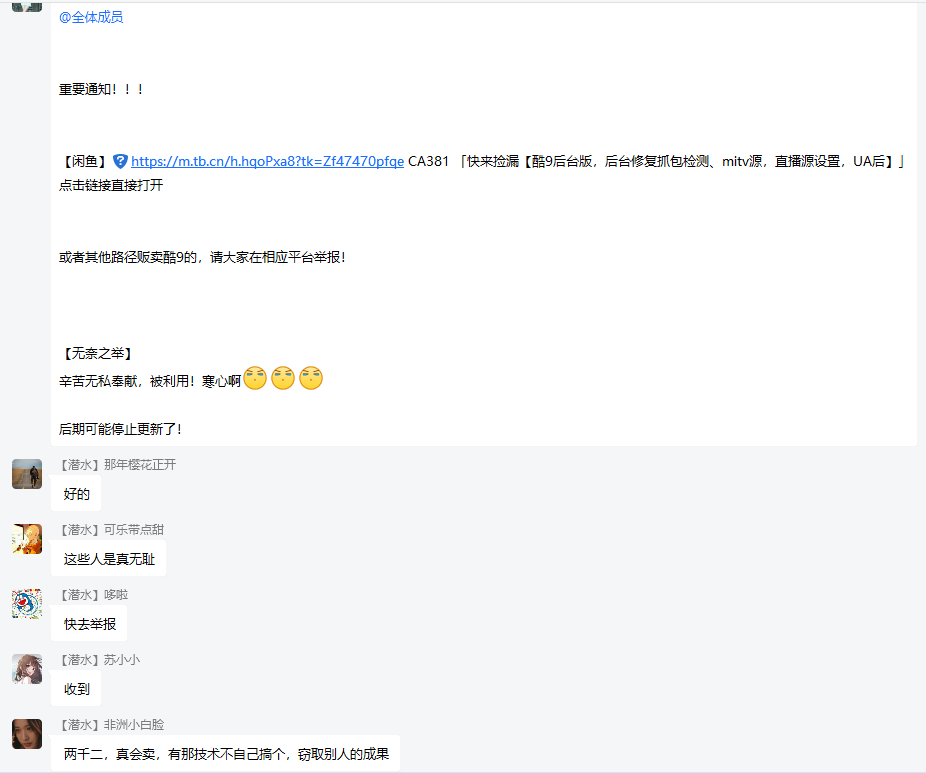Screen dimensions: 926x773
Task: Select the 好的 message bubble
Action: coord(76,494)
